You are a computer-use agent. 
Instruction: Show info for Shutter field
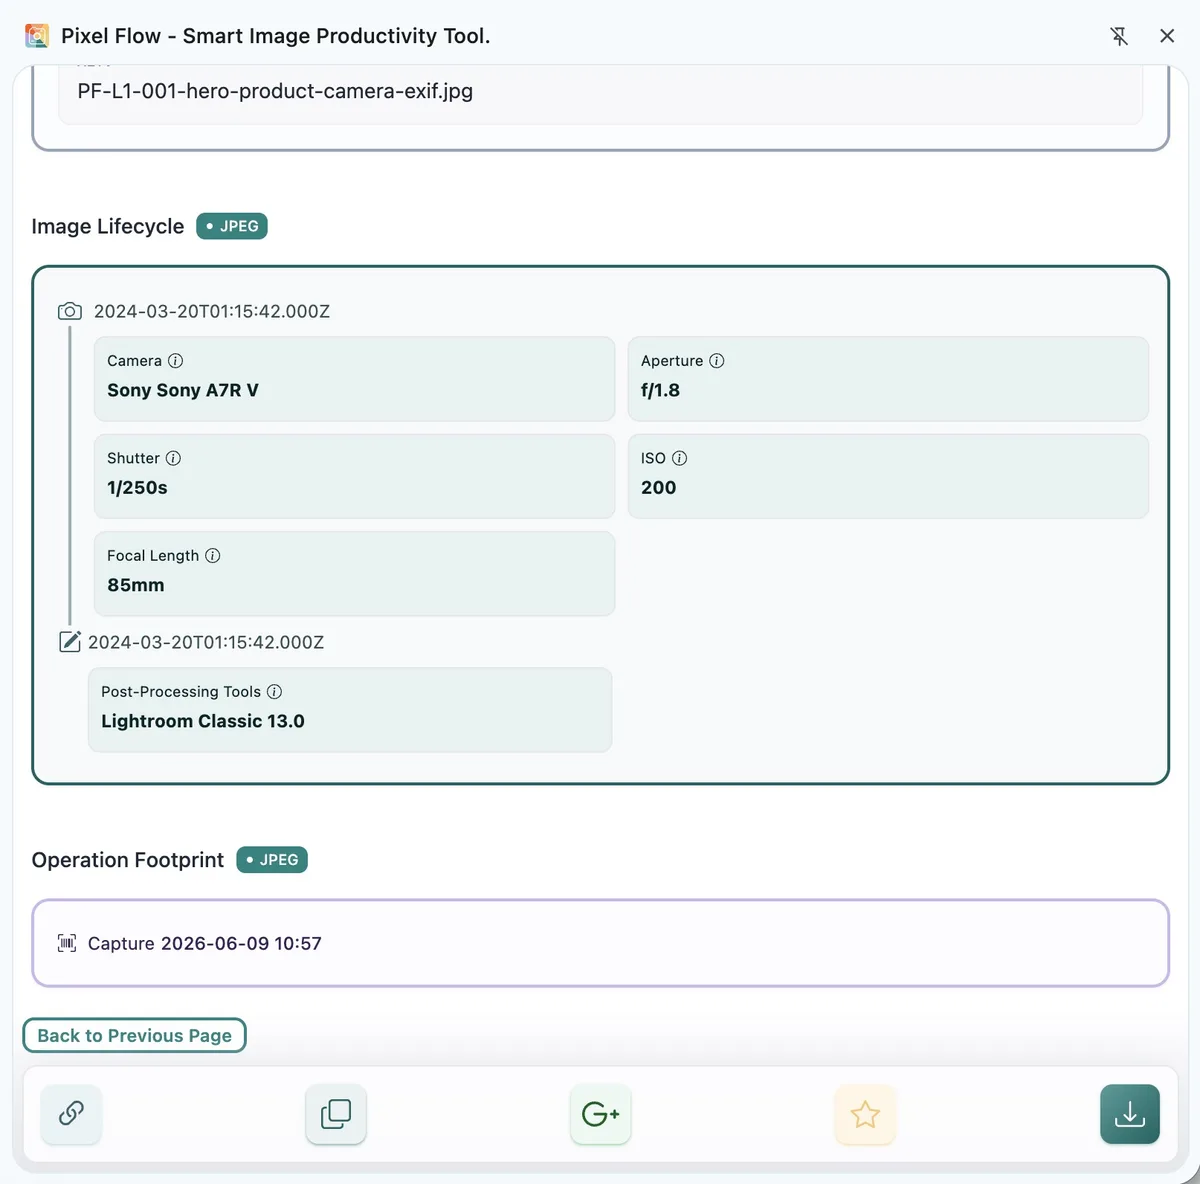[x=173, y=458]
